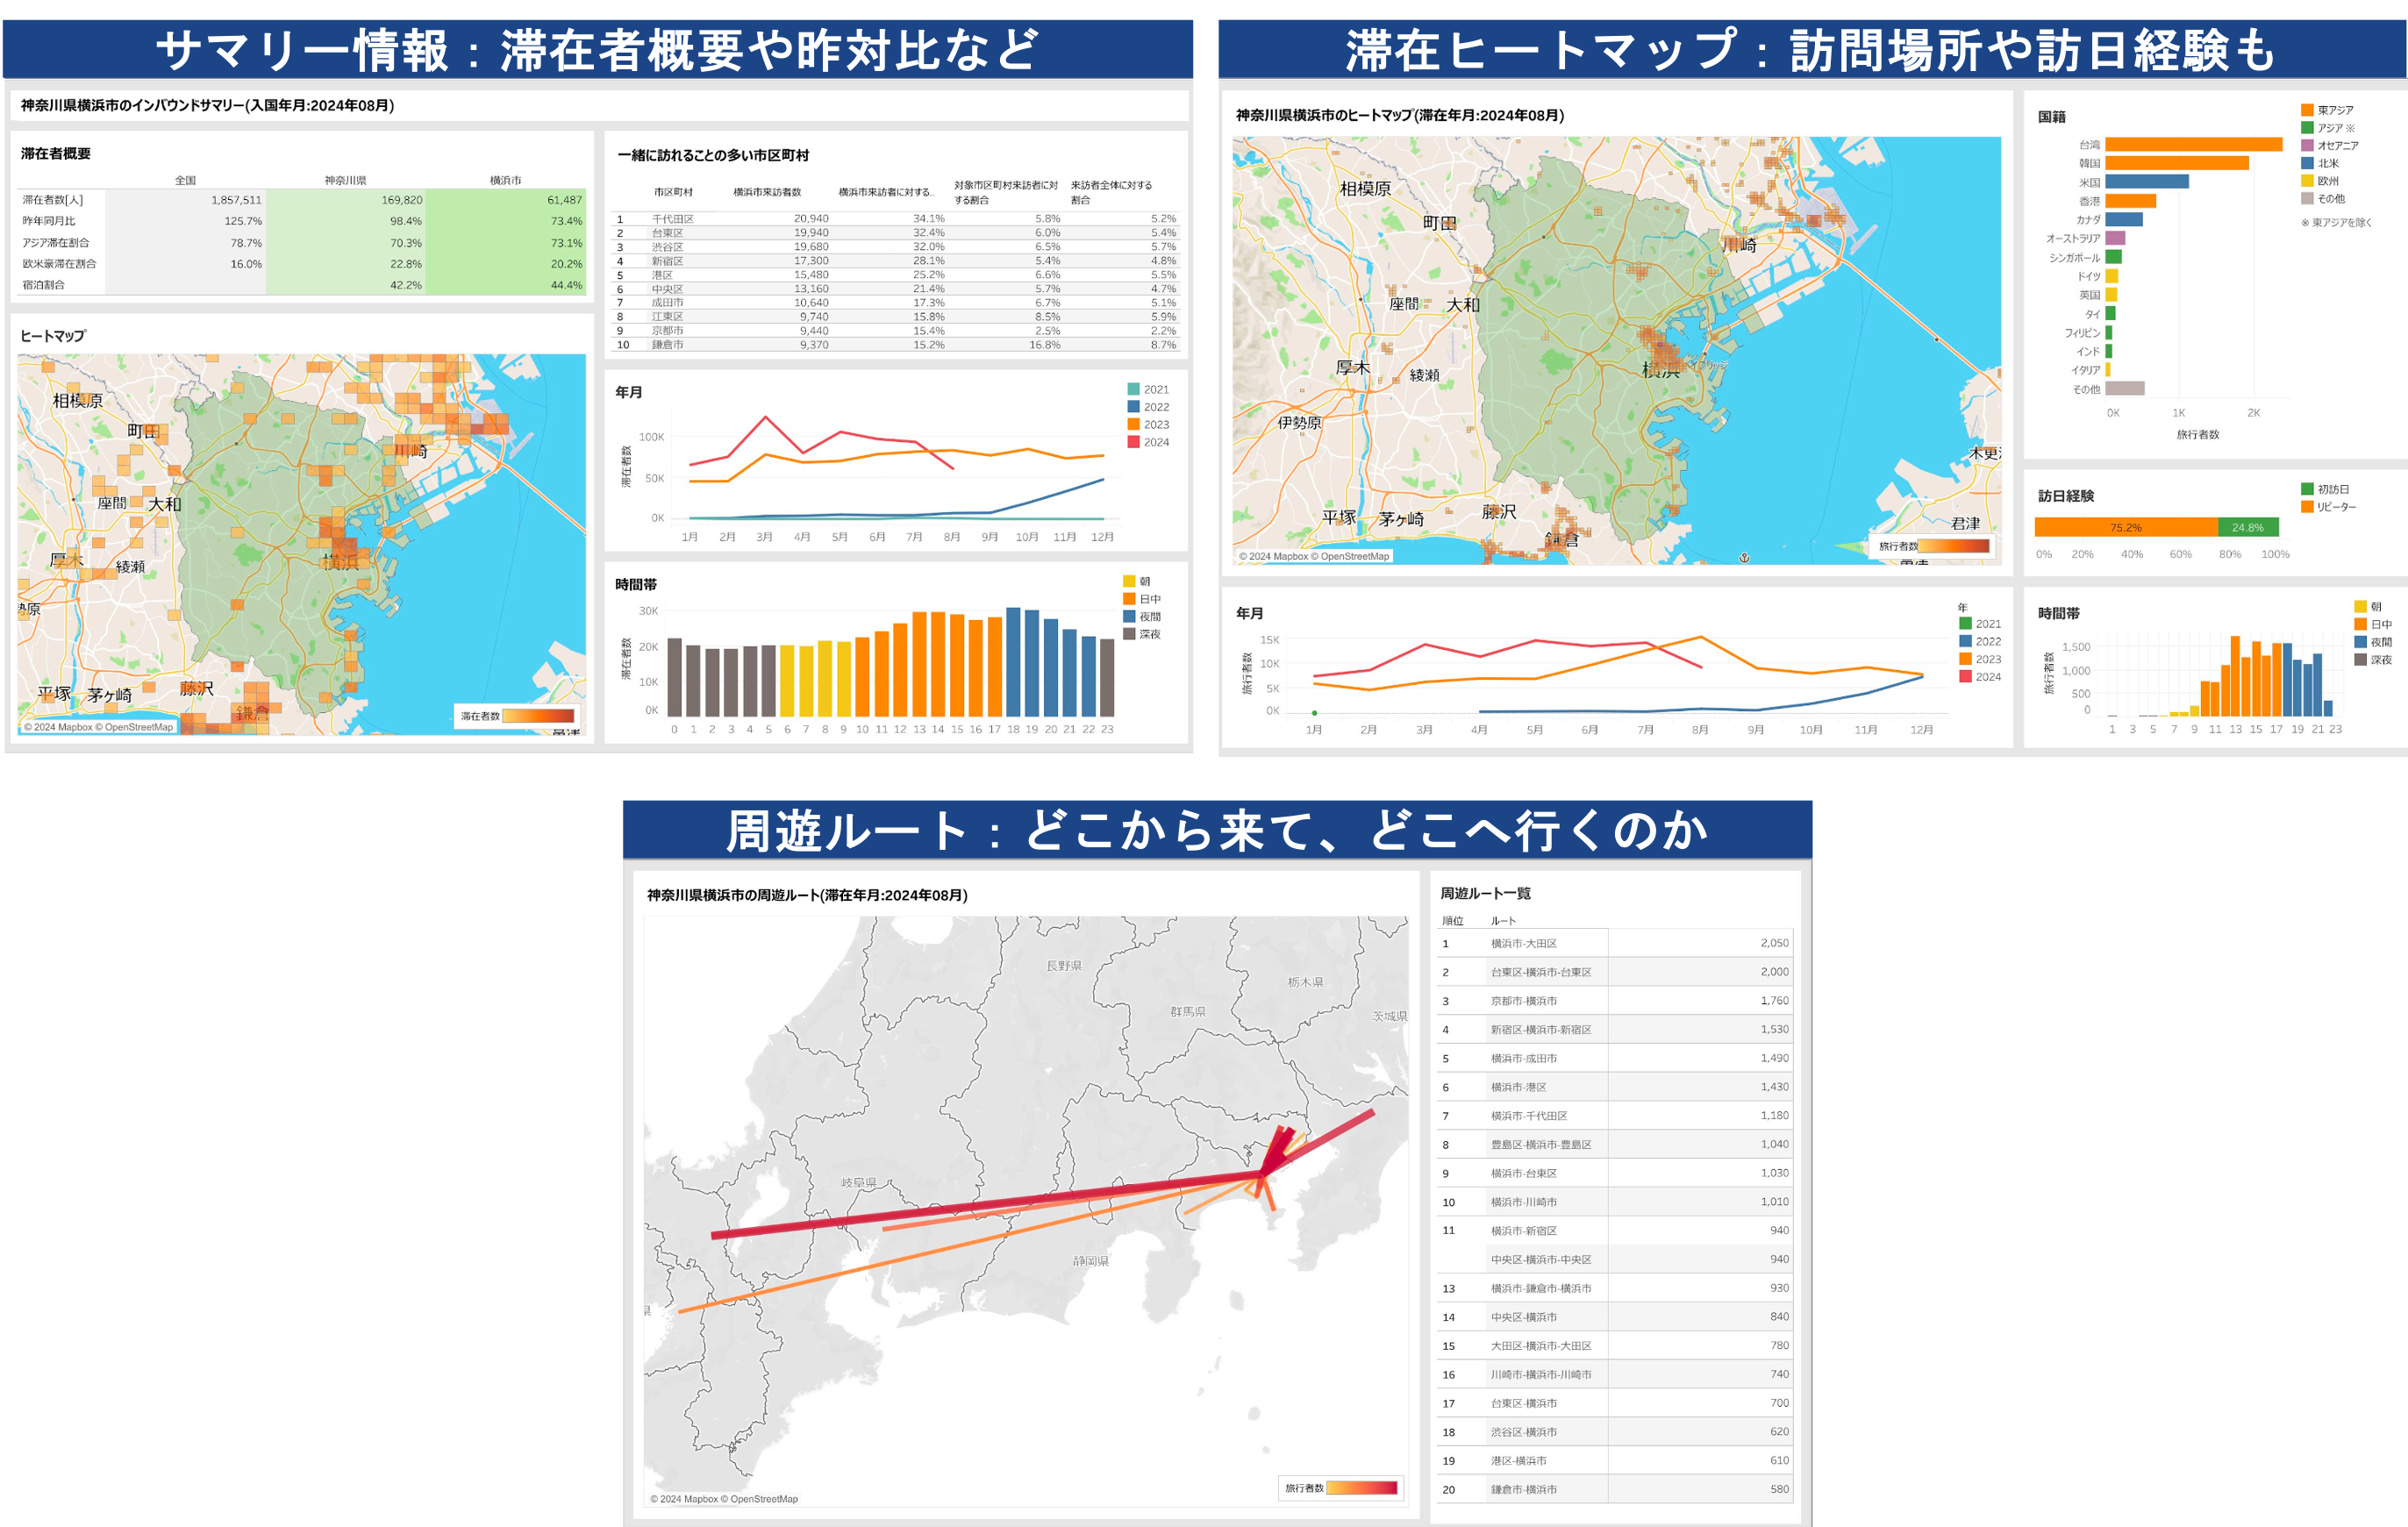Click the 京都市-横浜市 route row
2408x1527 pixels.
click(1615, 1001)
